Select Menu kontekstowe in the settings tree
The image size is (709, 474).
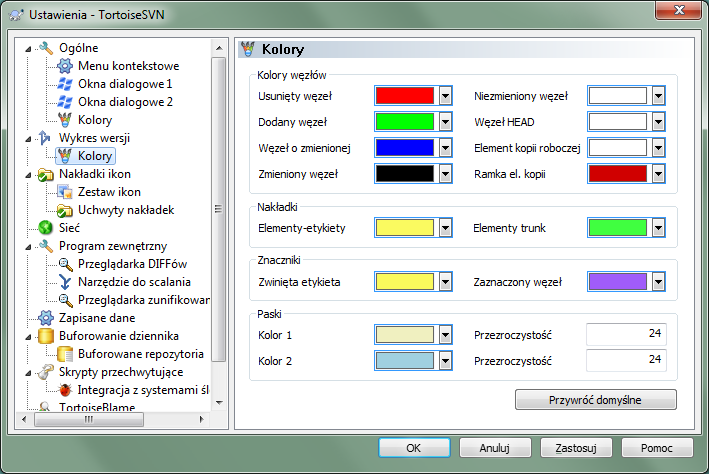pyautogui.click(x=128, y=66)
